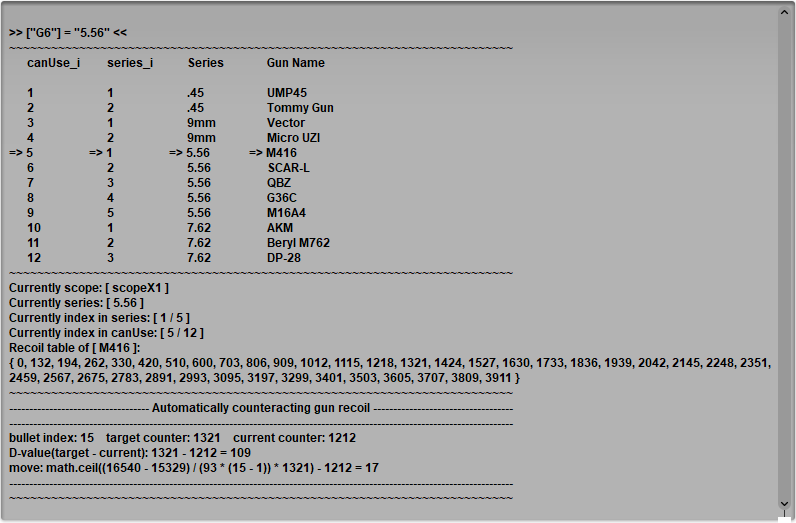Click the move: math.ceil formula line

click(x=194, y=468)
